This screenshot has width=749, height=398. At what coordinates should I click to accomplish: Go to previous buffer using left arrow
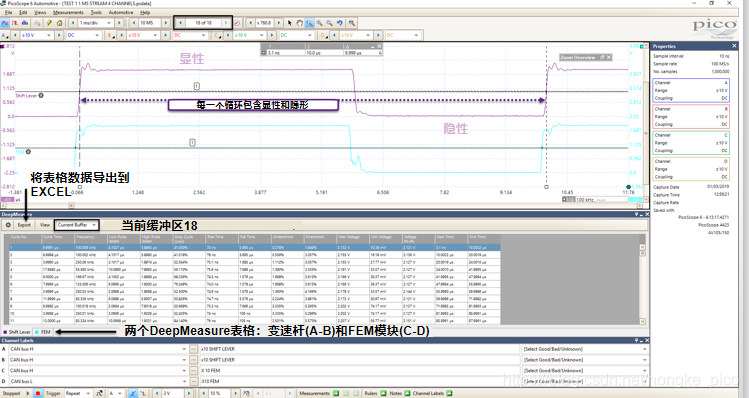[181, 23]
